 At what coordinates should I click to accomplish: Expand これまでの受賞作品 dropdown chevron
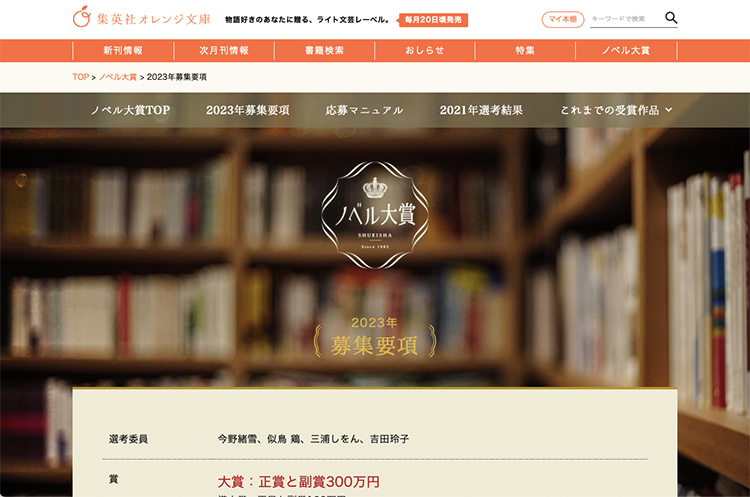[669, 110]
